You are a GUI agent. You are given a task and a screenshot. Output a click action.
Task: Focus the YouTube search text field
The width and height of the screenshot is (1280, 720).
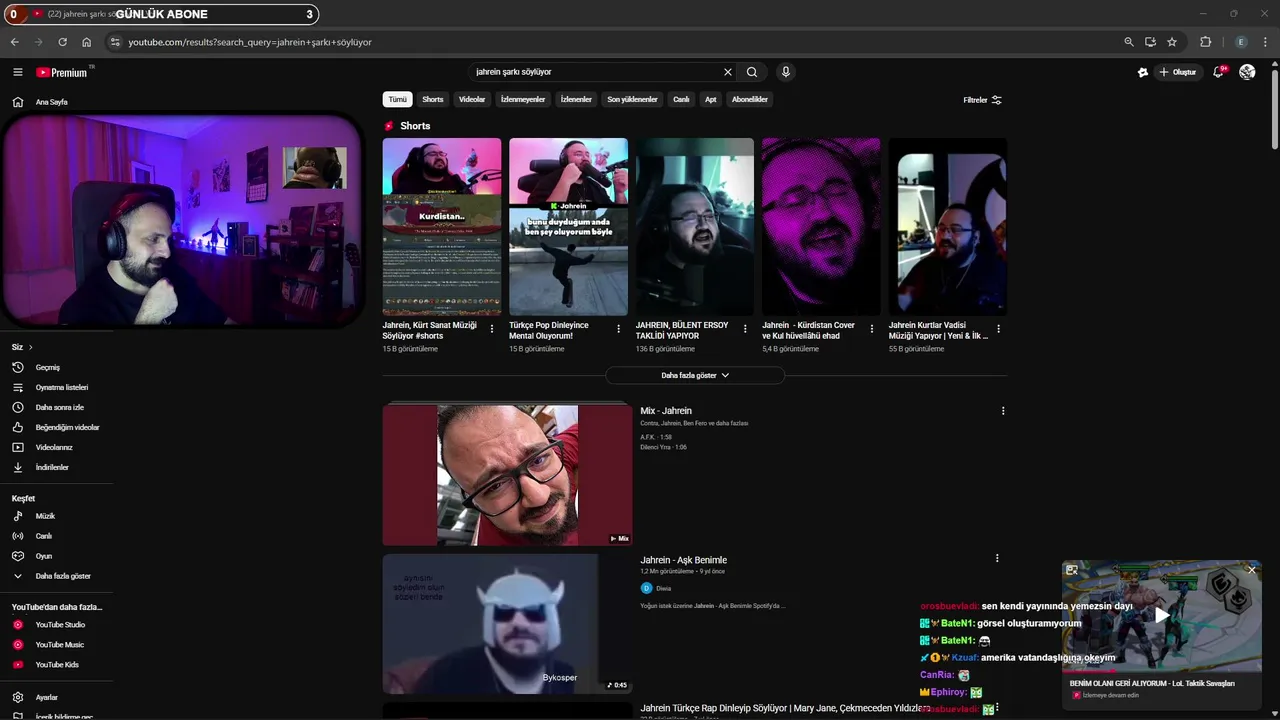coord(595,72)
